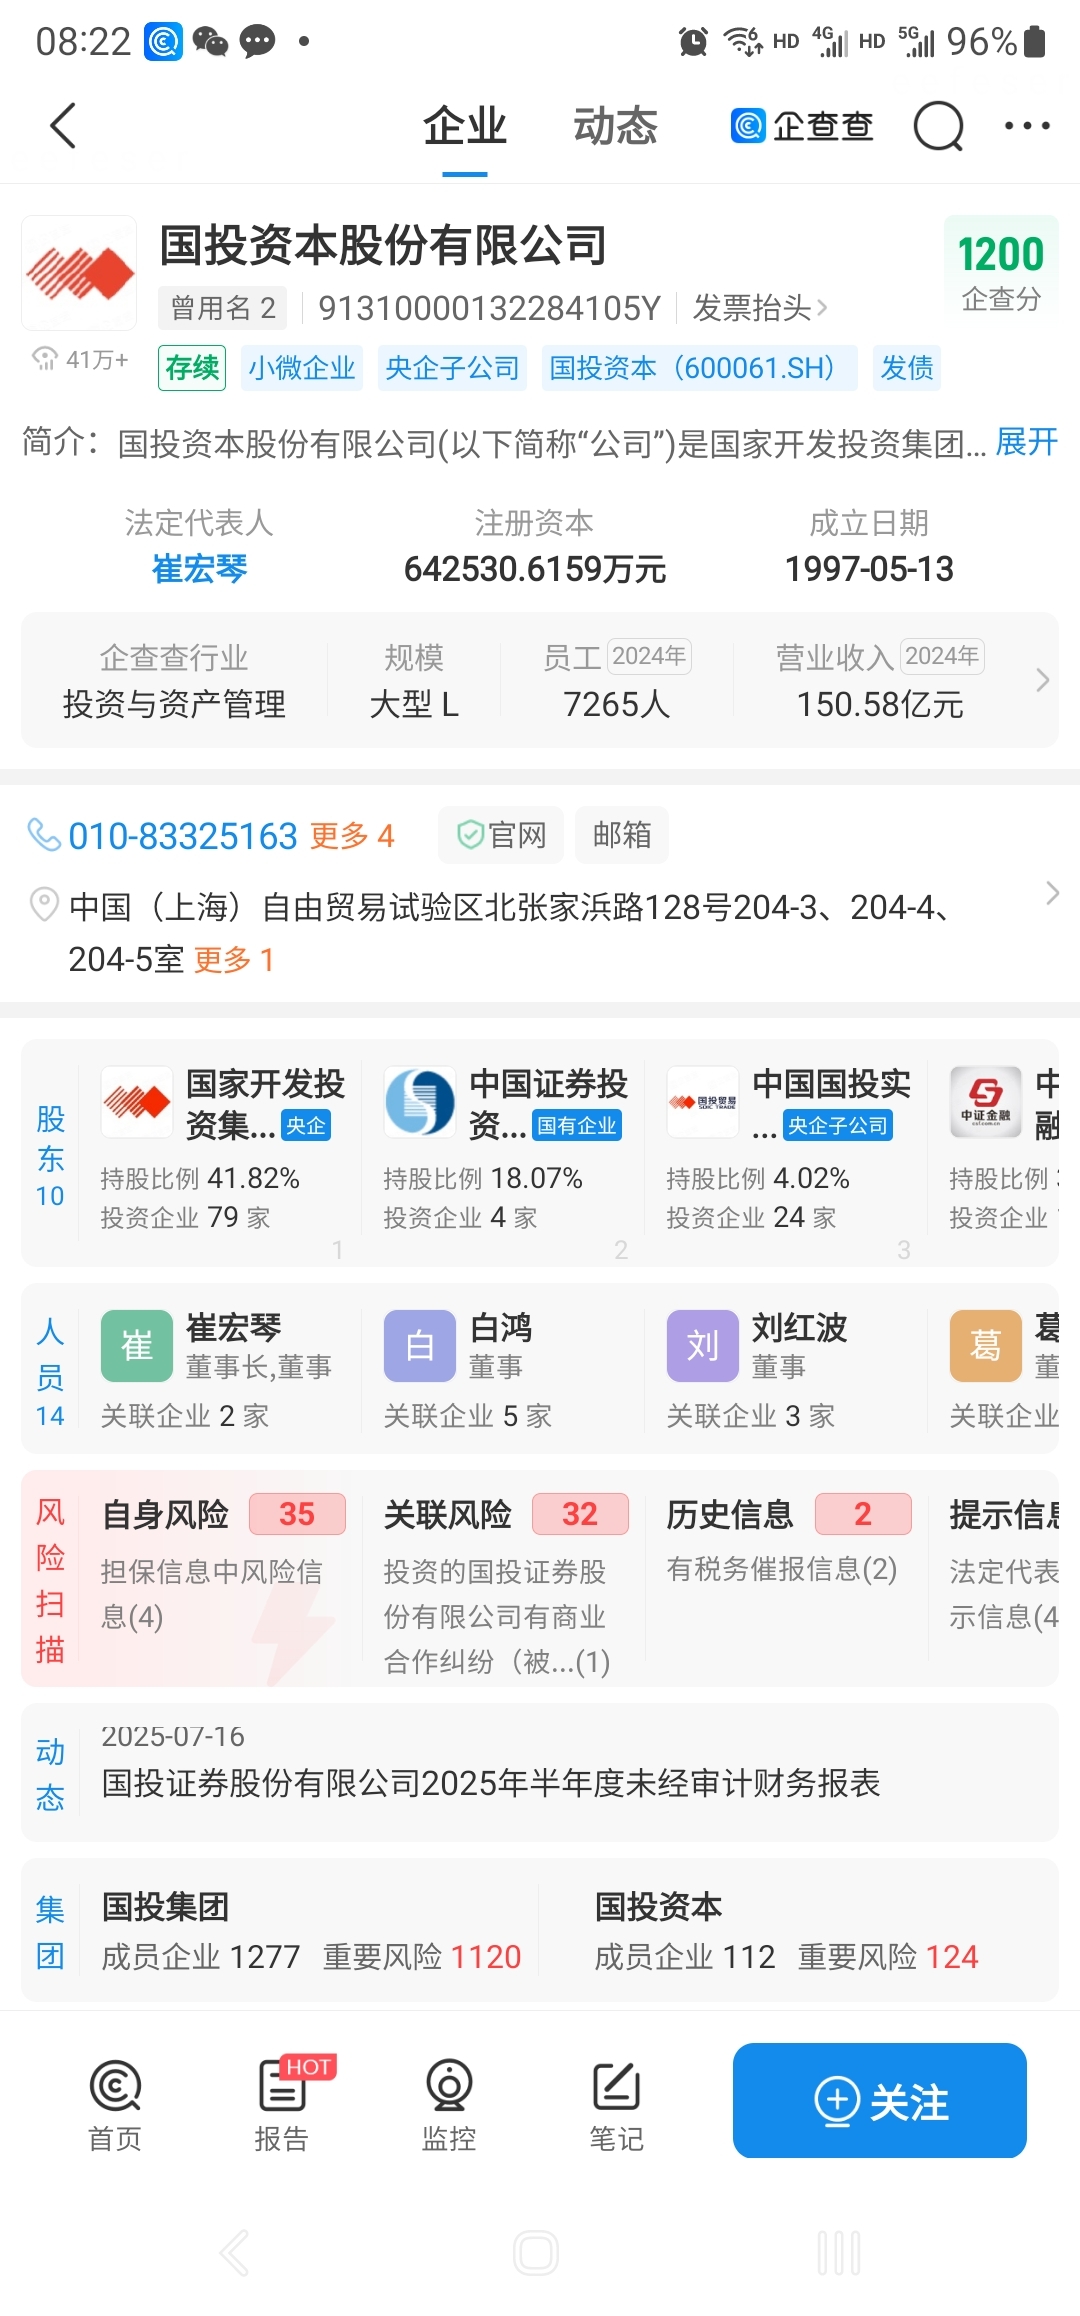
Task: Tap Android back navigation button
Action: (x=235, y=2253)
